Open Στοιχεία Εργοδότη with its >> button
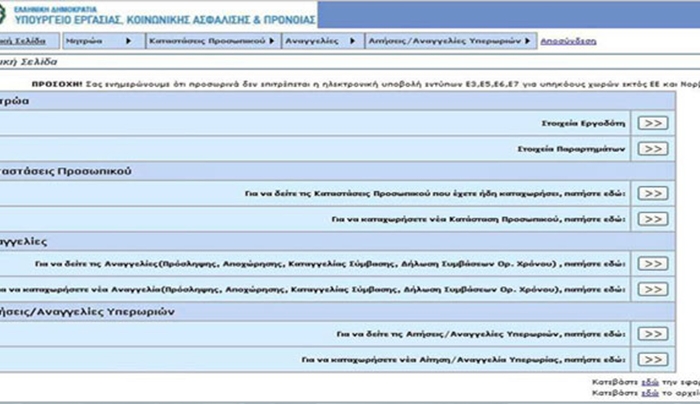The height and width of the screenshot is (404, 700). tap(653, 123)
